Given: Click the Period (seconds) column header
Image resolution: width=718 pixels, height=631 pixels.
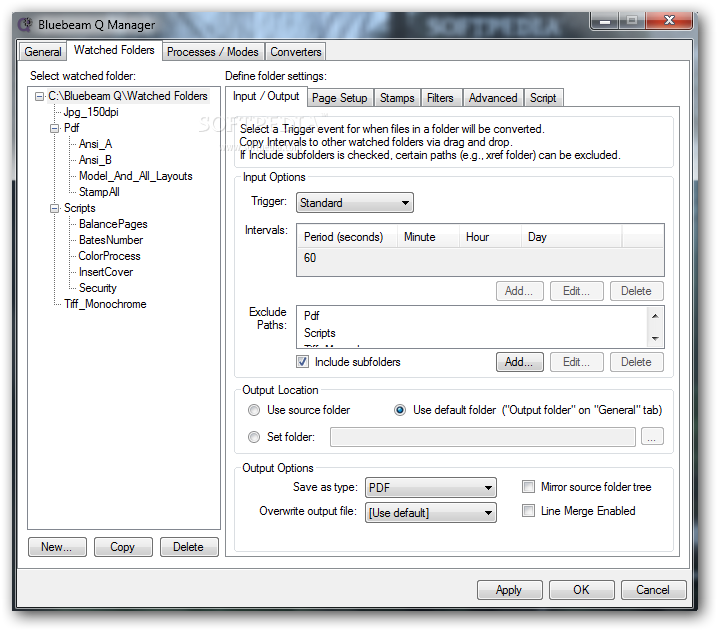Looking at the screenshot, I should point(347,237).
